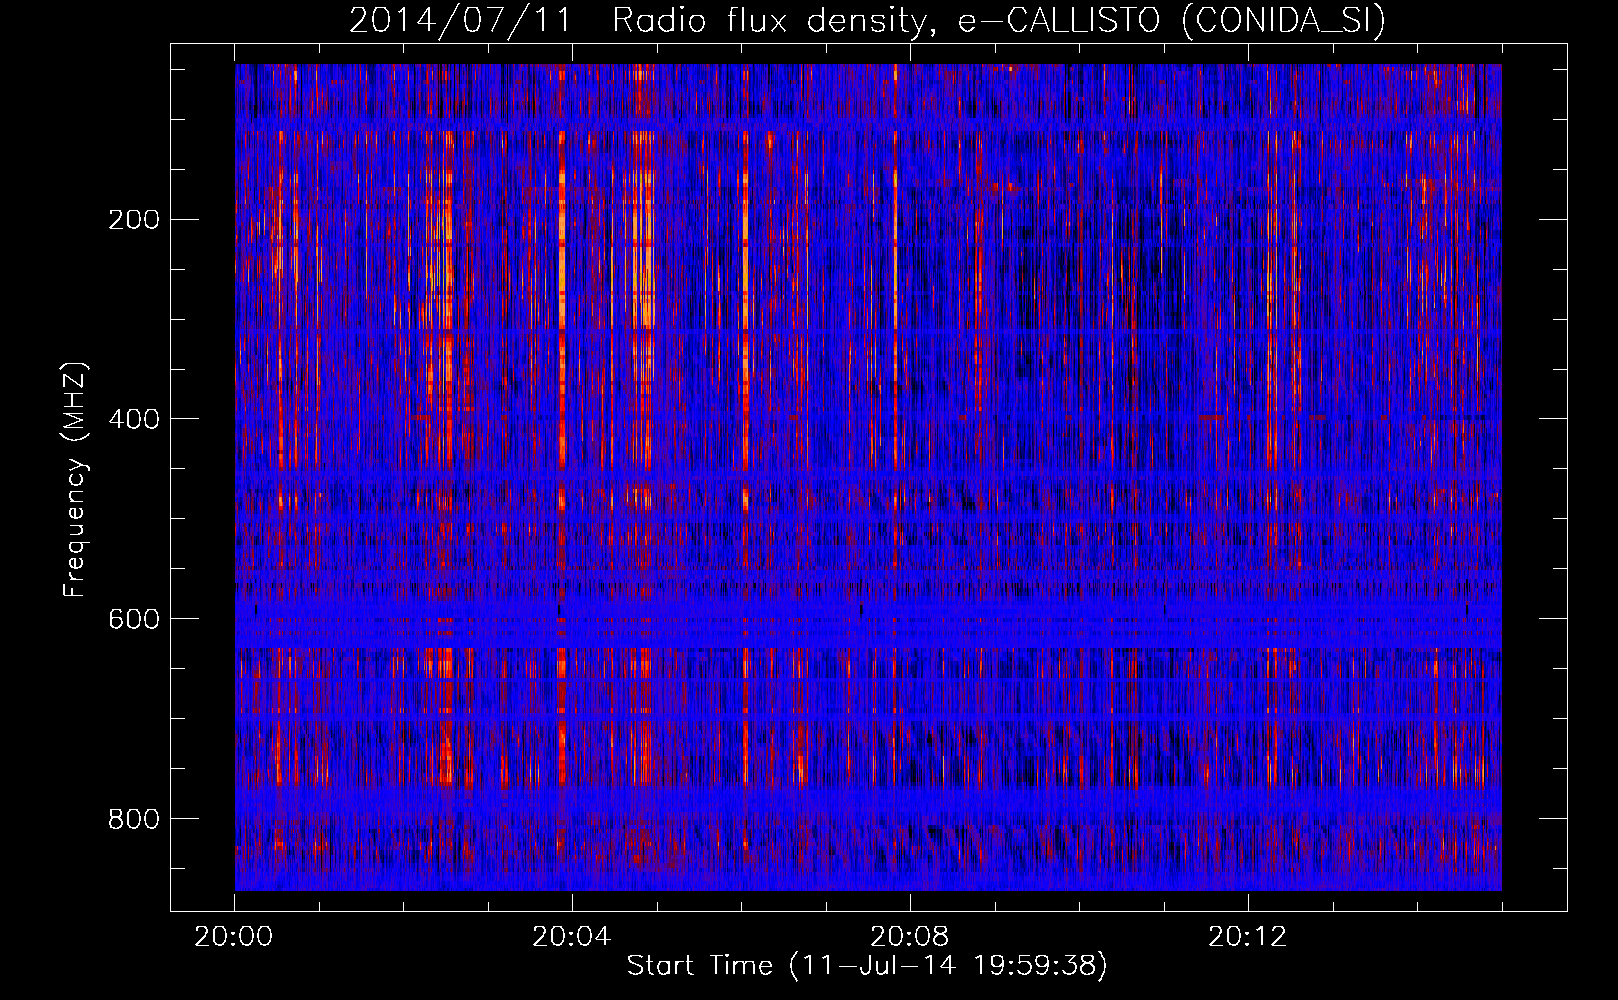1618x1000 pixels.
Task: Click the 600 frequency tick label
Action: (133, 618)
